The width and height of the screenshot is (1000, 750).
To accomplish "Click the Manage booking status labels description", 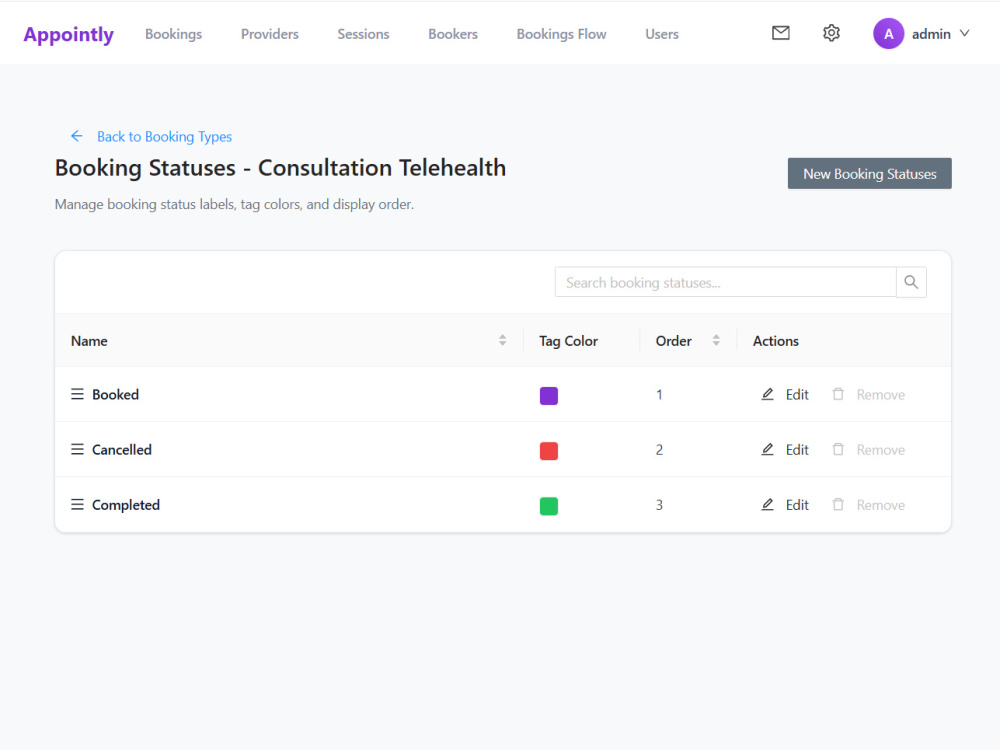I will 234,204.
